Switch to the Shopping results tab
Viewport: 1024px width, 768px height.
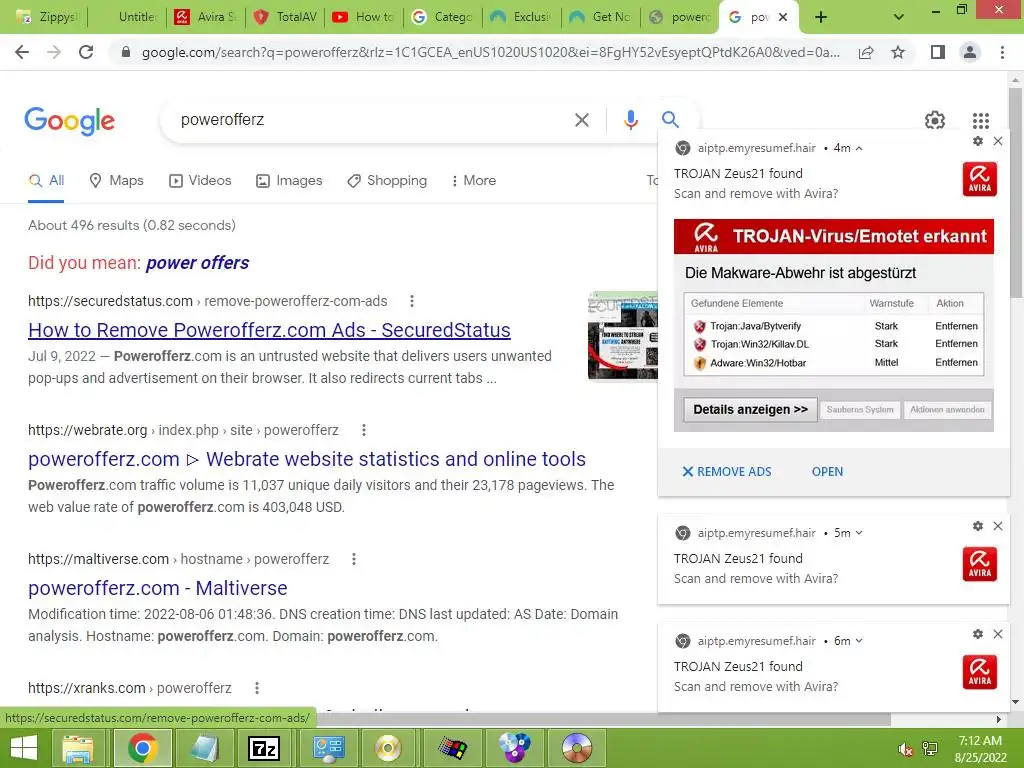[x=387, y=181]
